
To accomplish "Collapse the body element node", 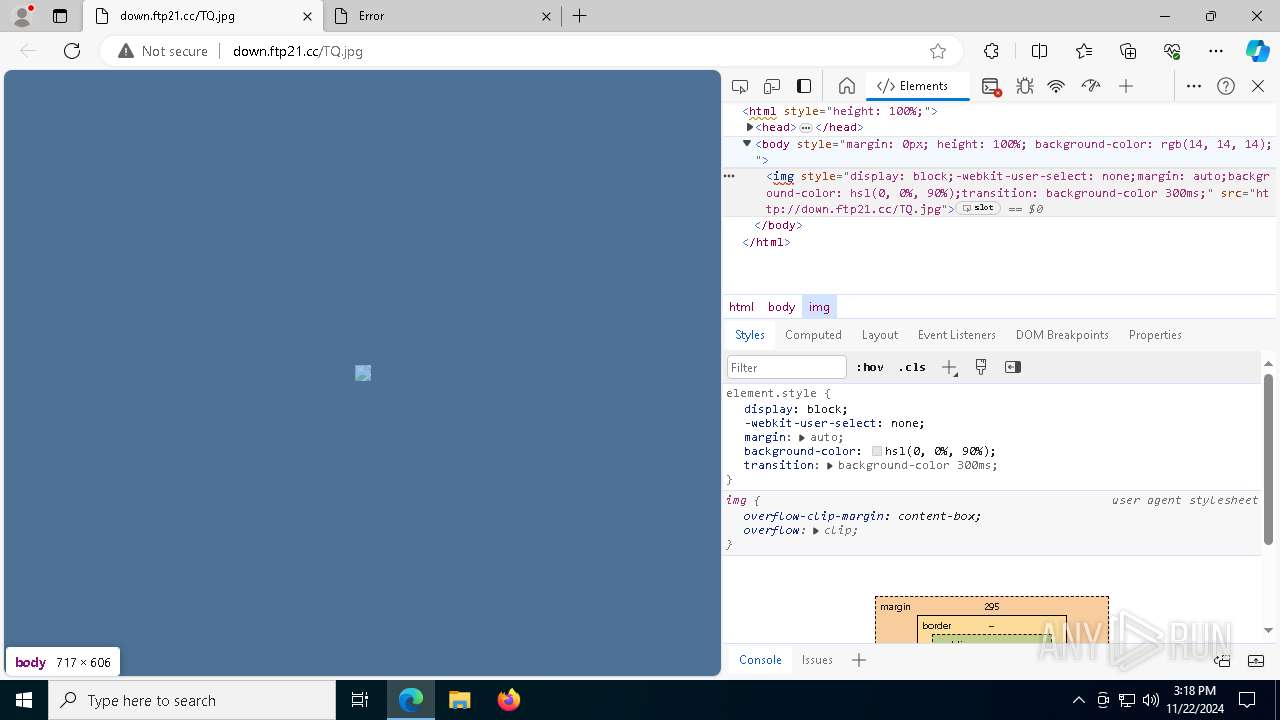I will pyautogui.click(x=747, y=143).
